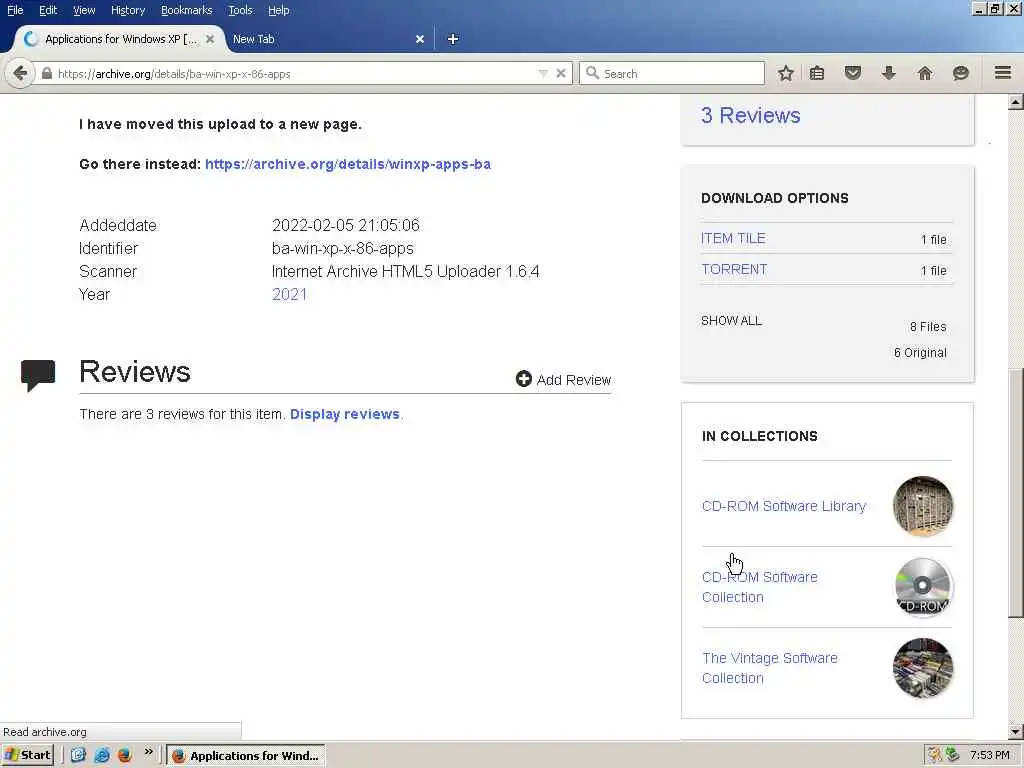Image resolution: width=1024 pixels, height=768 pixels.
Task: Download the TORRENT option
Action: (734, 269)
